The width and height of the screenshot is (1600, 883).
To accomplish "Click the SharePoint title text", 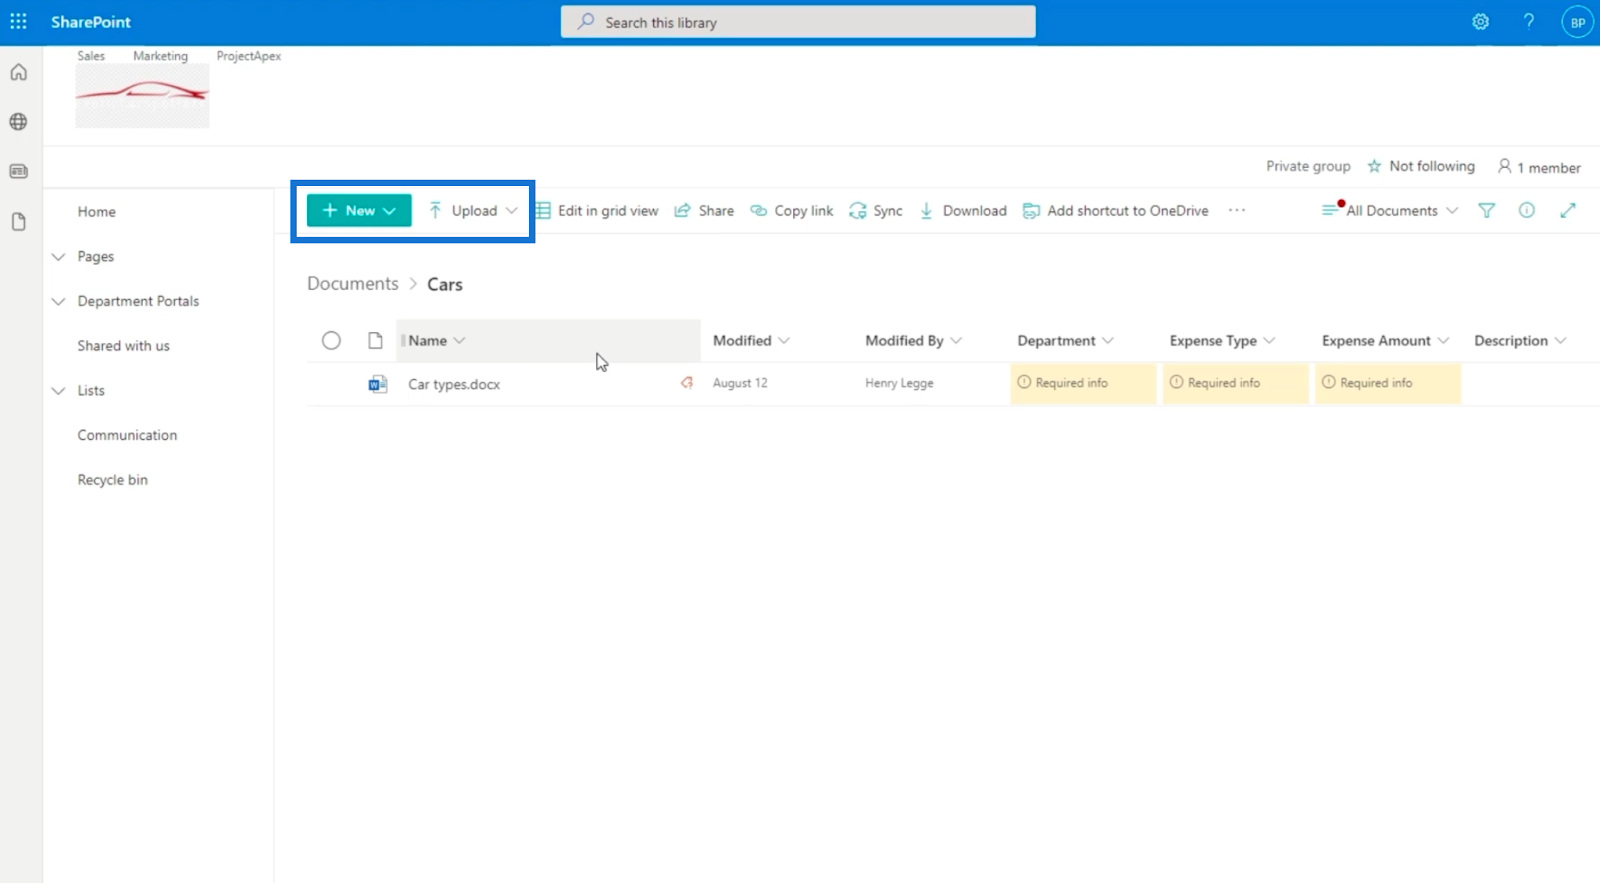I will tap(91, 21).
